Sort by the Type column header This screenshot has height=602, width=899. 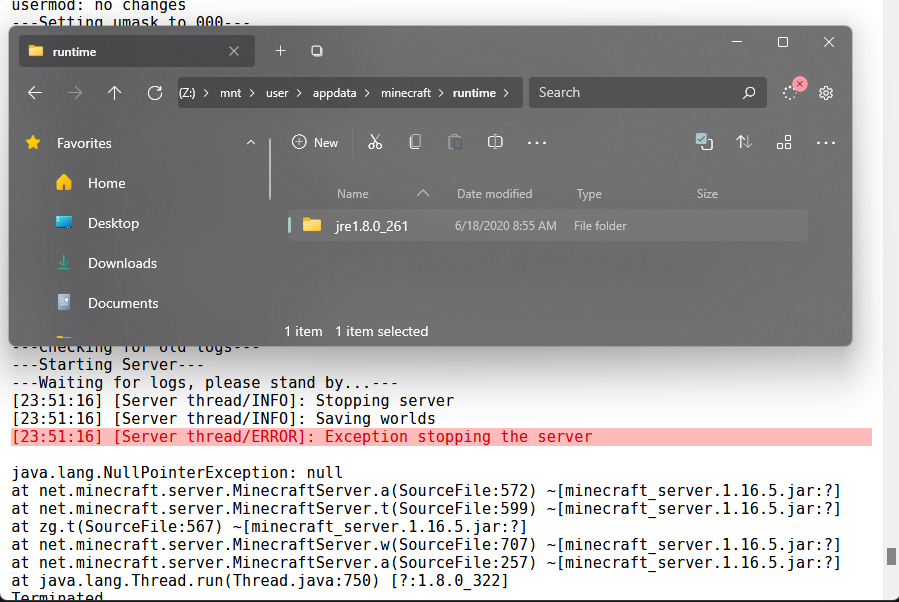pyautogui.click(x=589, y=194)
